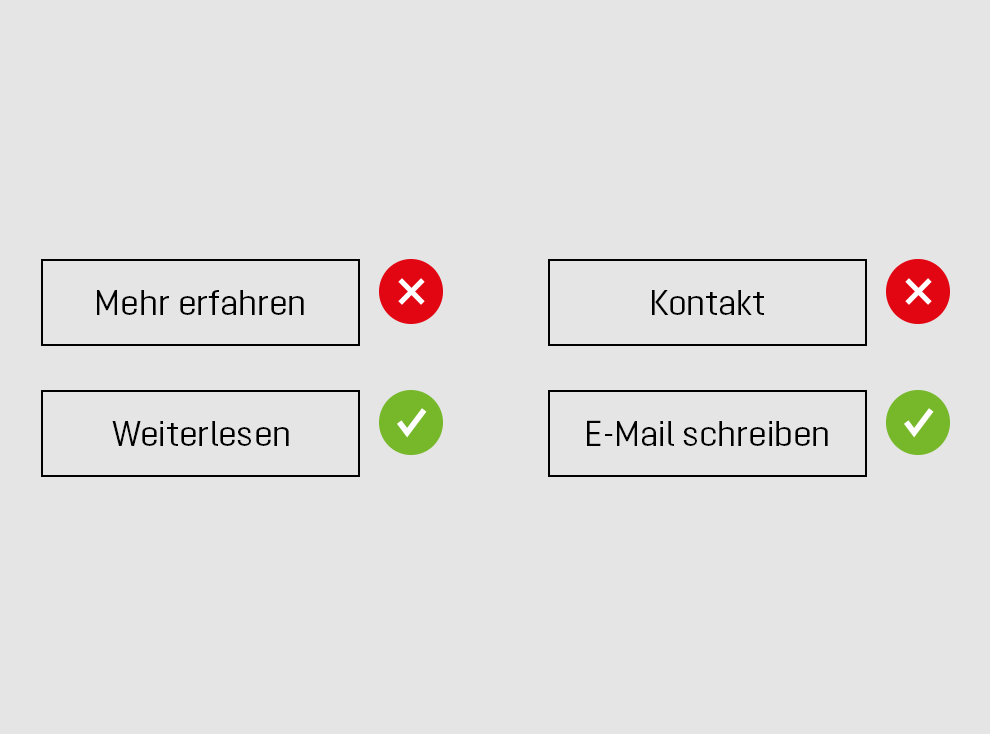Click green checkmark beside E-Mail schreiben

(x=918, y=422)
